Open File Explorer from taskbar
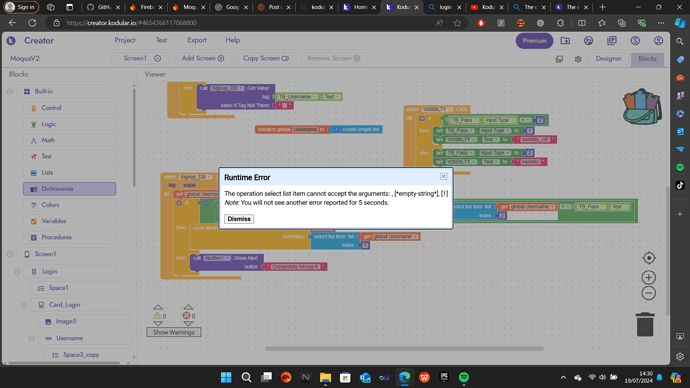 pyautogui.click(x=325, y=377)
